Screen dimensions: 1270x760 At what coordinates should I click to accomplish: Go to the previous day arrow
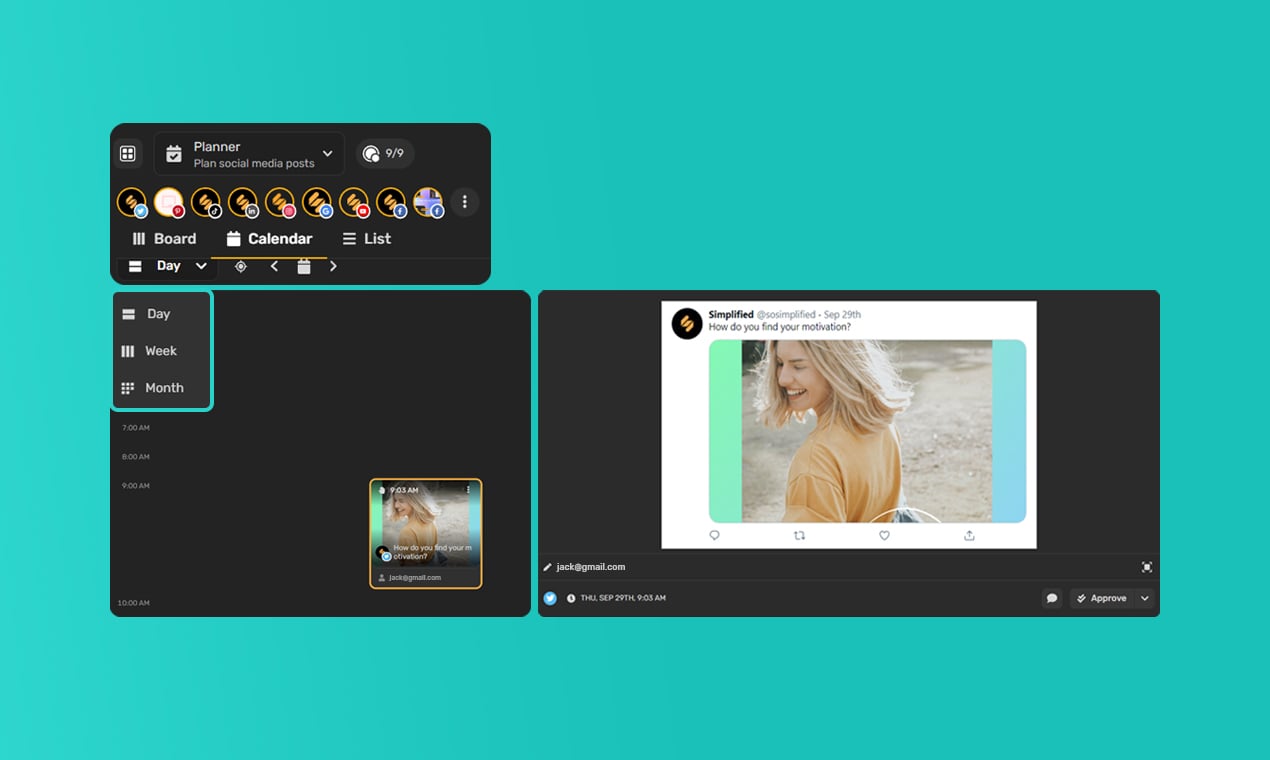[274, 266]
